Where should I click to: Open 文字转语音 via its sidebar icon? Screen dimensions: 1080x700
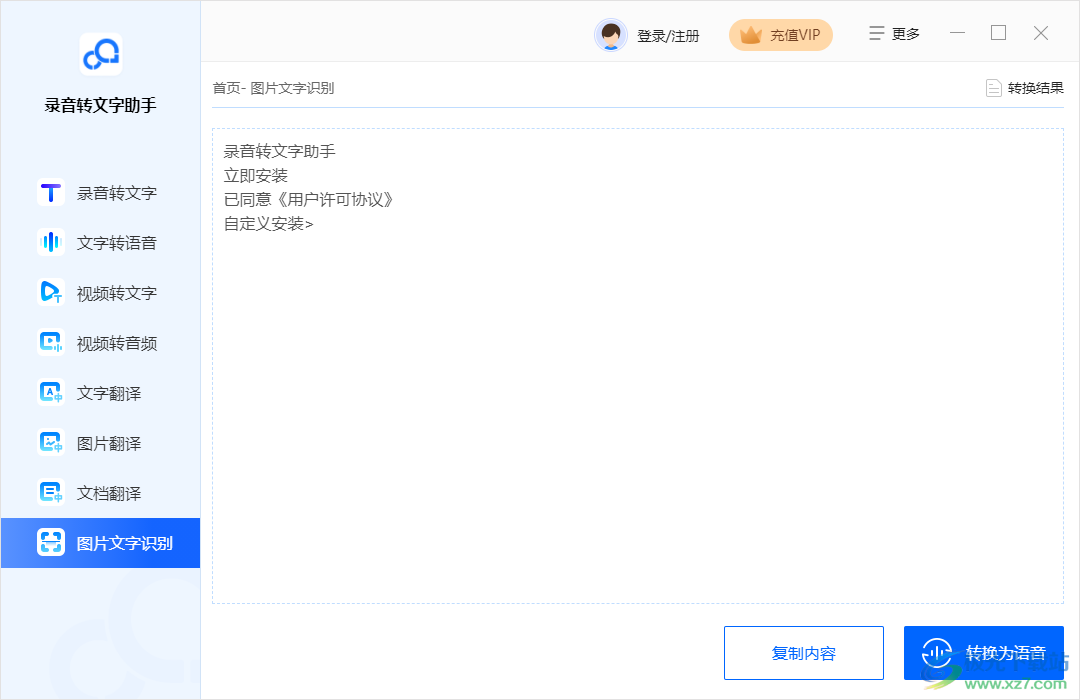[50, 242]
